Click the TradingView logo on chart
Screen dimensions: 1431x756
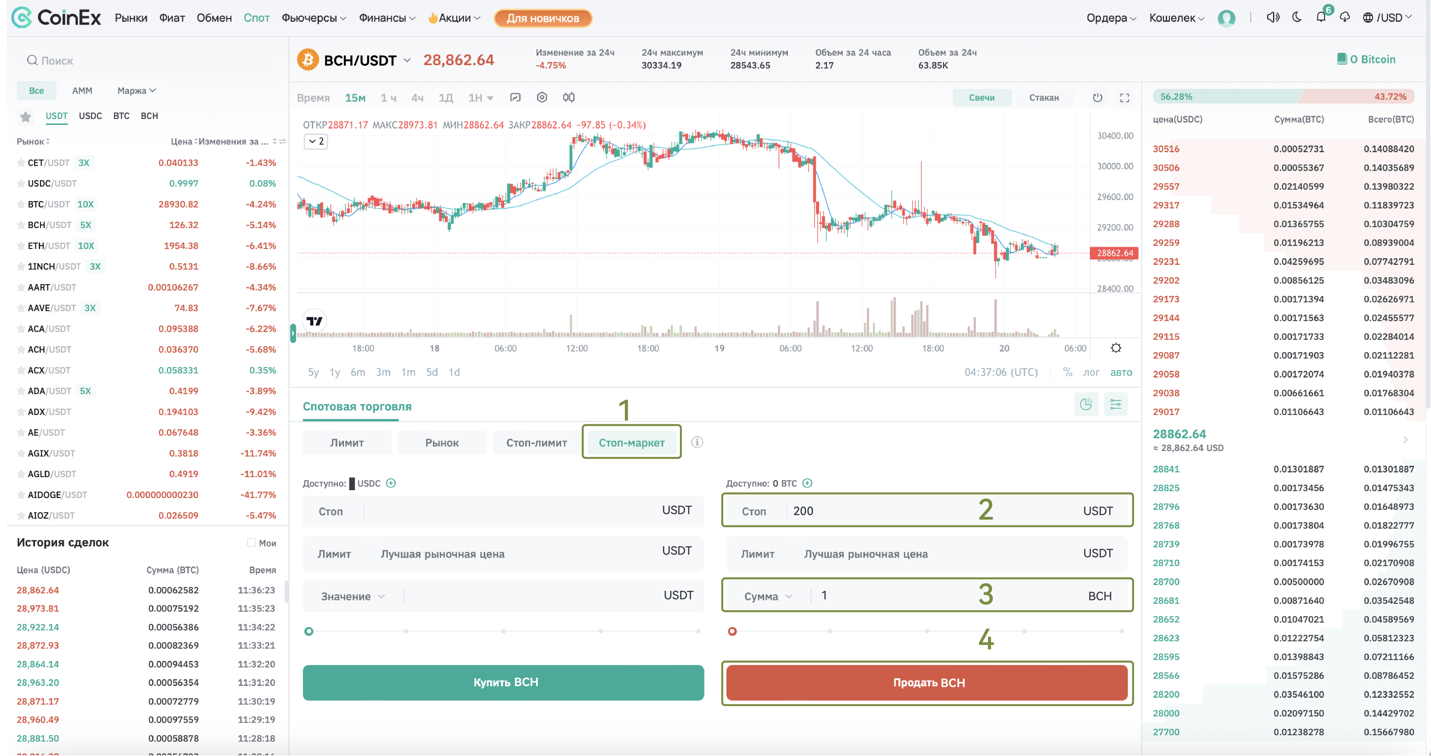click(x=315, y=321)
